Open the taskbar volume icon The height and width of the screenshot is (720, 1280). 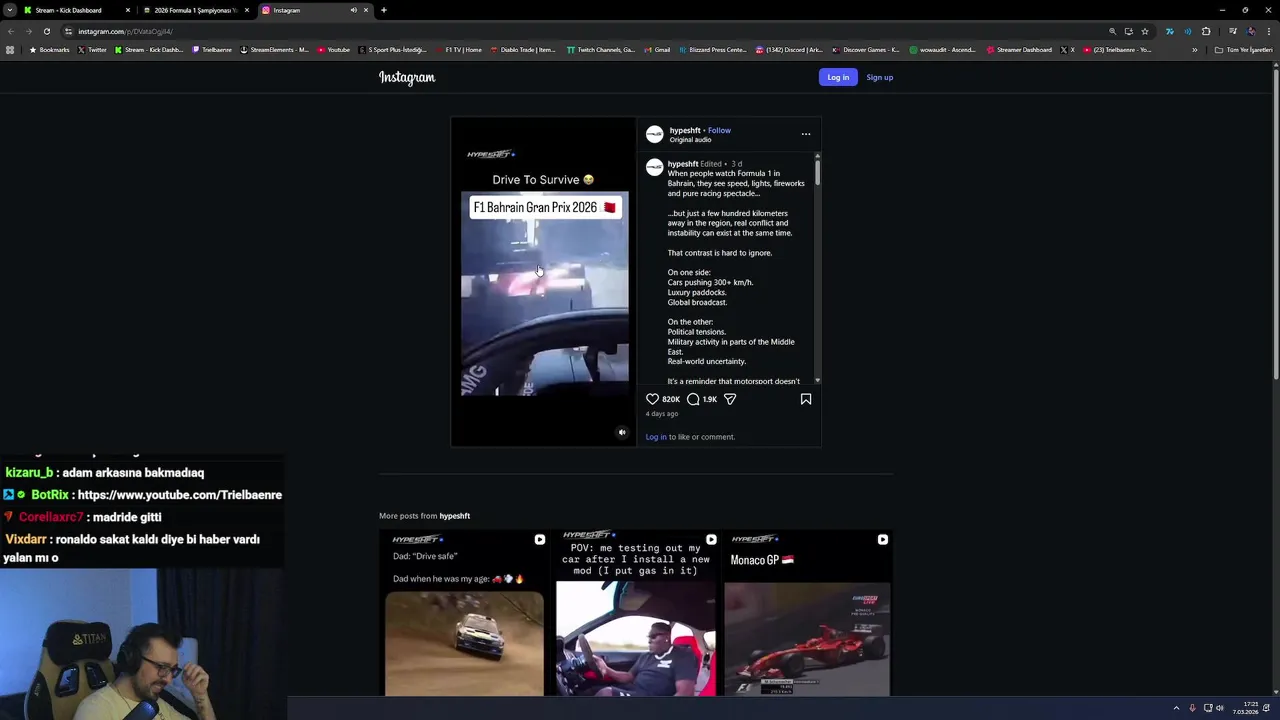pyautogui.click(x=1220, y=708)
